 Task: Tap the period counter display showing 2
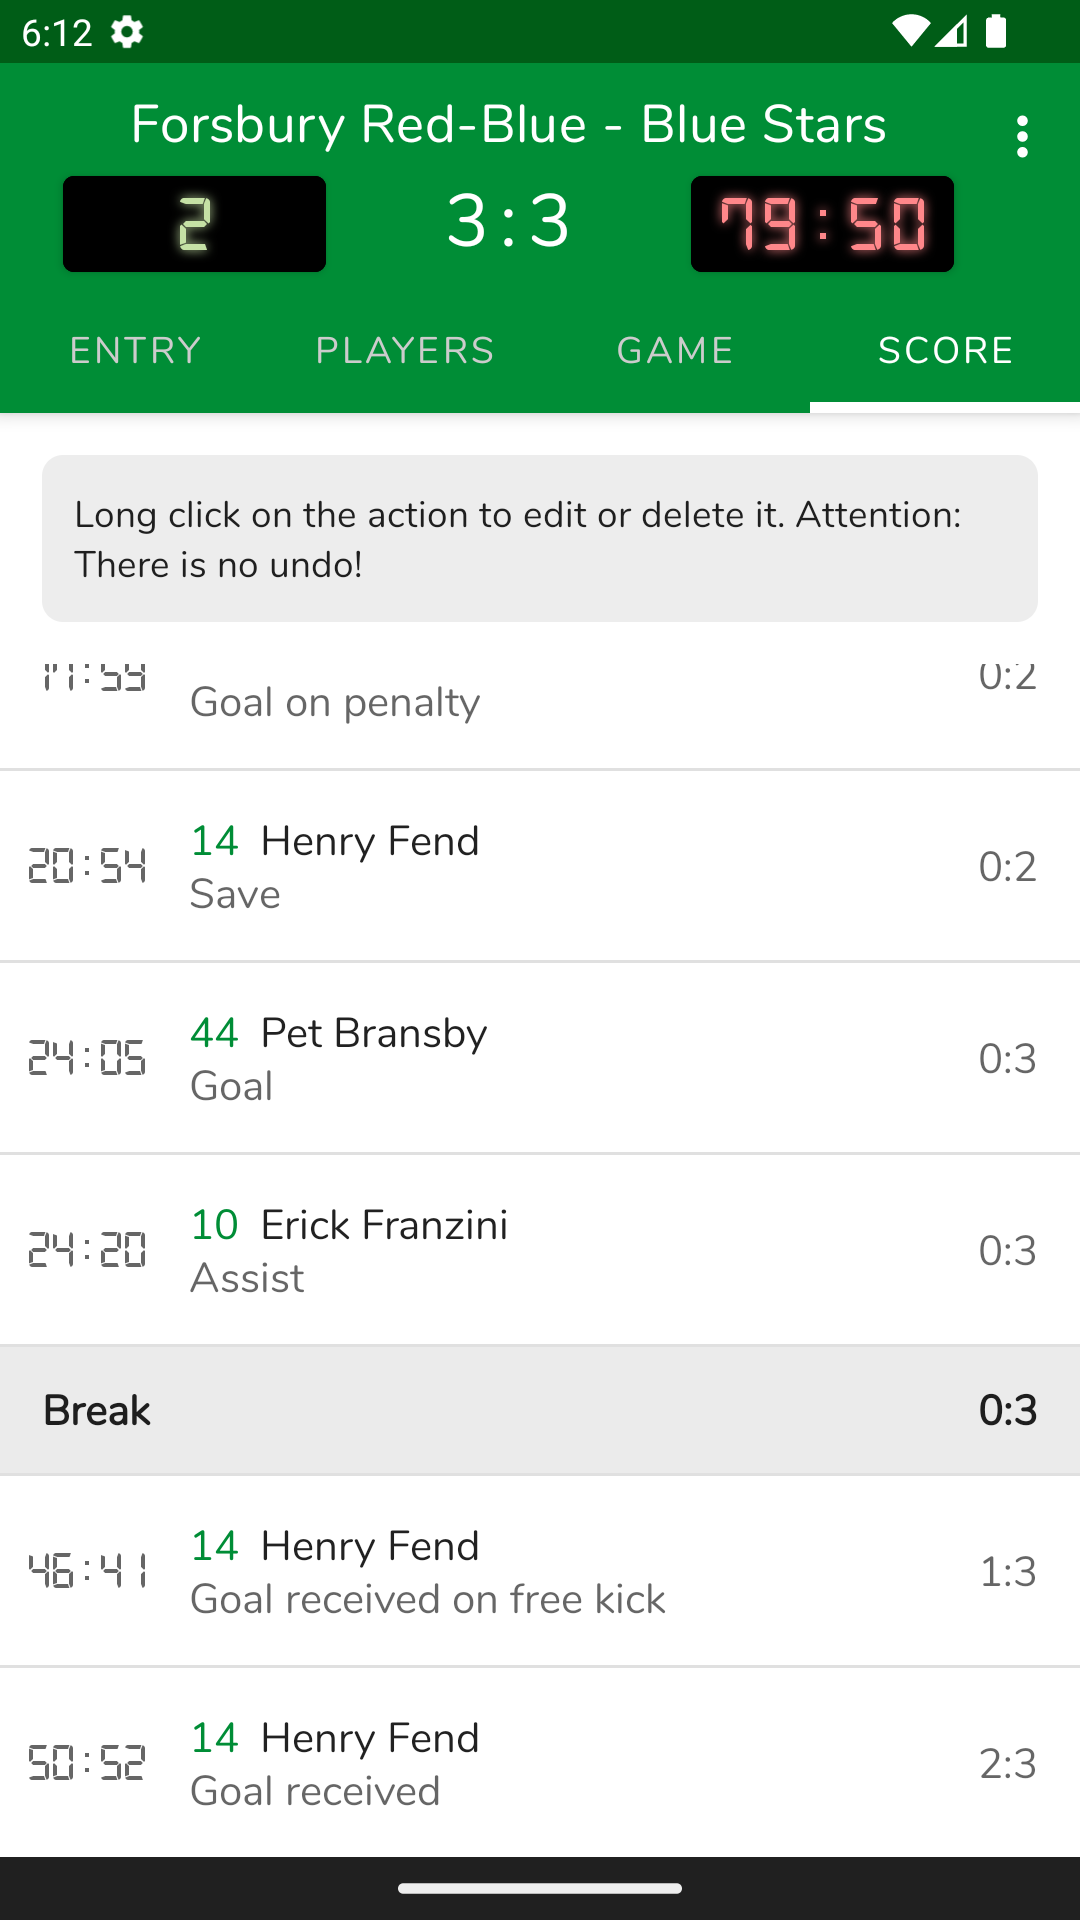point(194,224)
